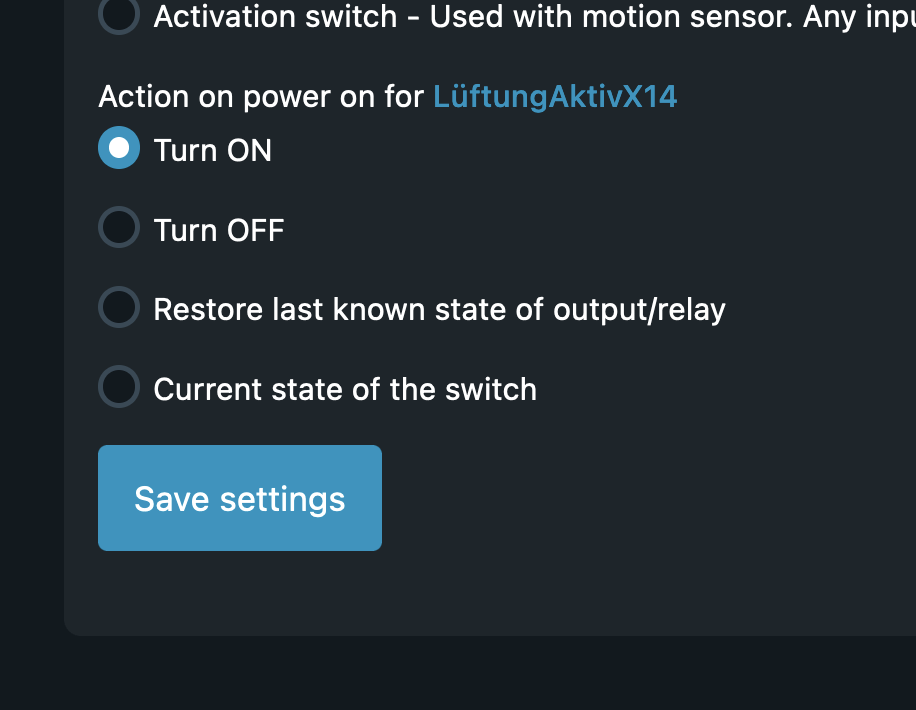Click the Save settings button
The image size is (916, 710).
pyautogui.click(x=240, y=498)
